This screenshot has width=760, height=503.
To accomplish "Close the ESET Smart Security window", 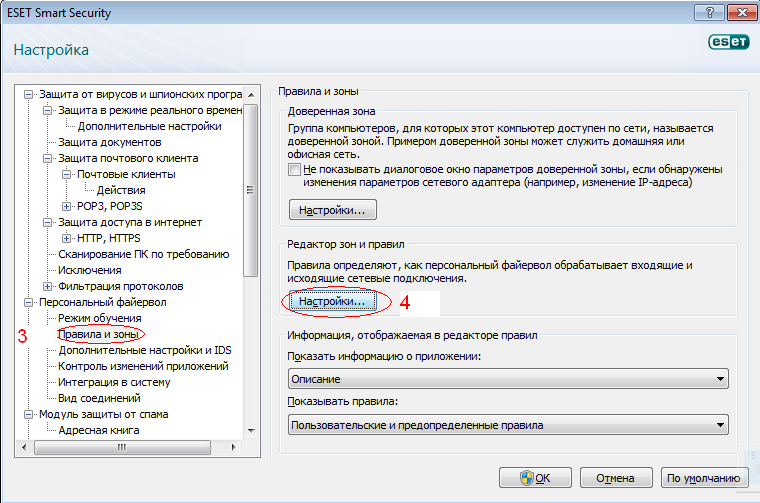I will coord(742,13).
